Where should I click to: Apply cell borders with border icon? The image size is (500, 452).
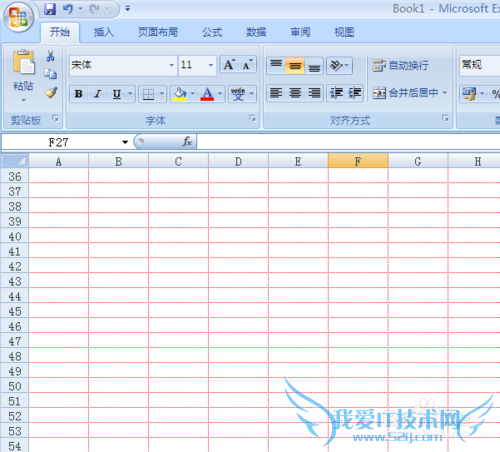(x=148, y=94)
